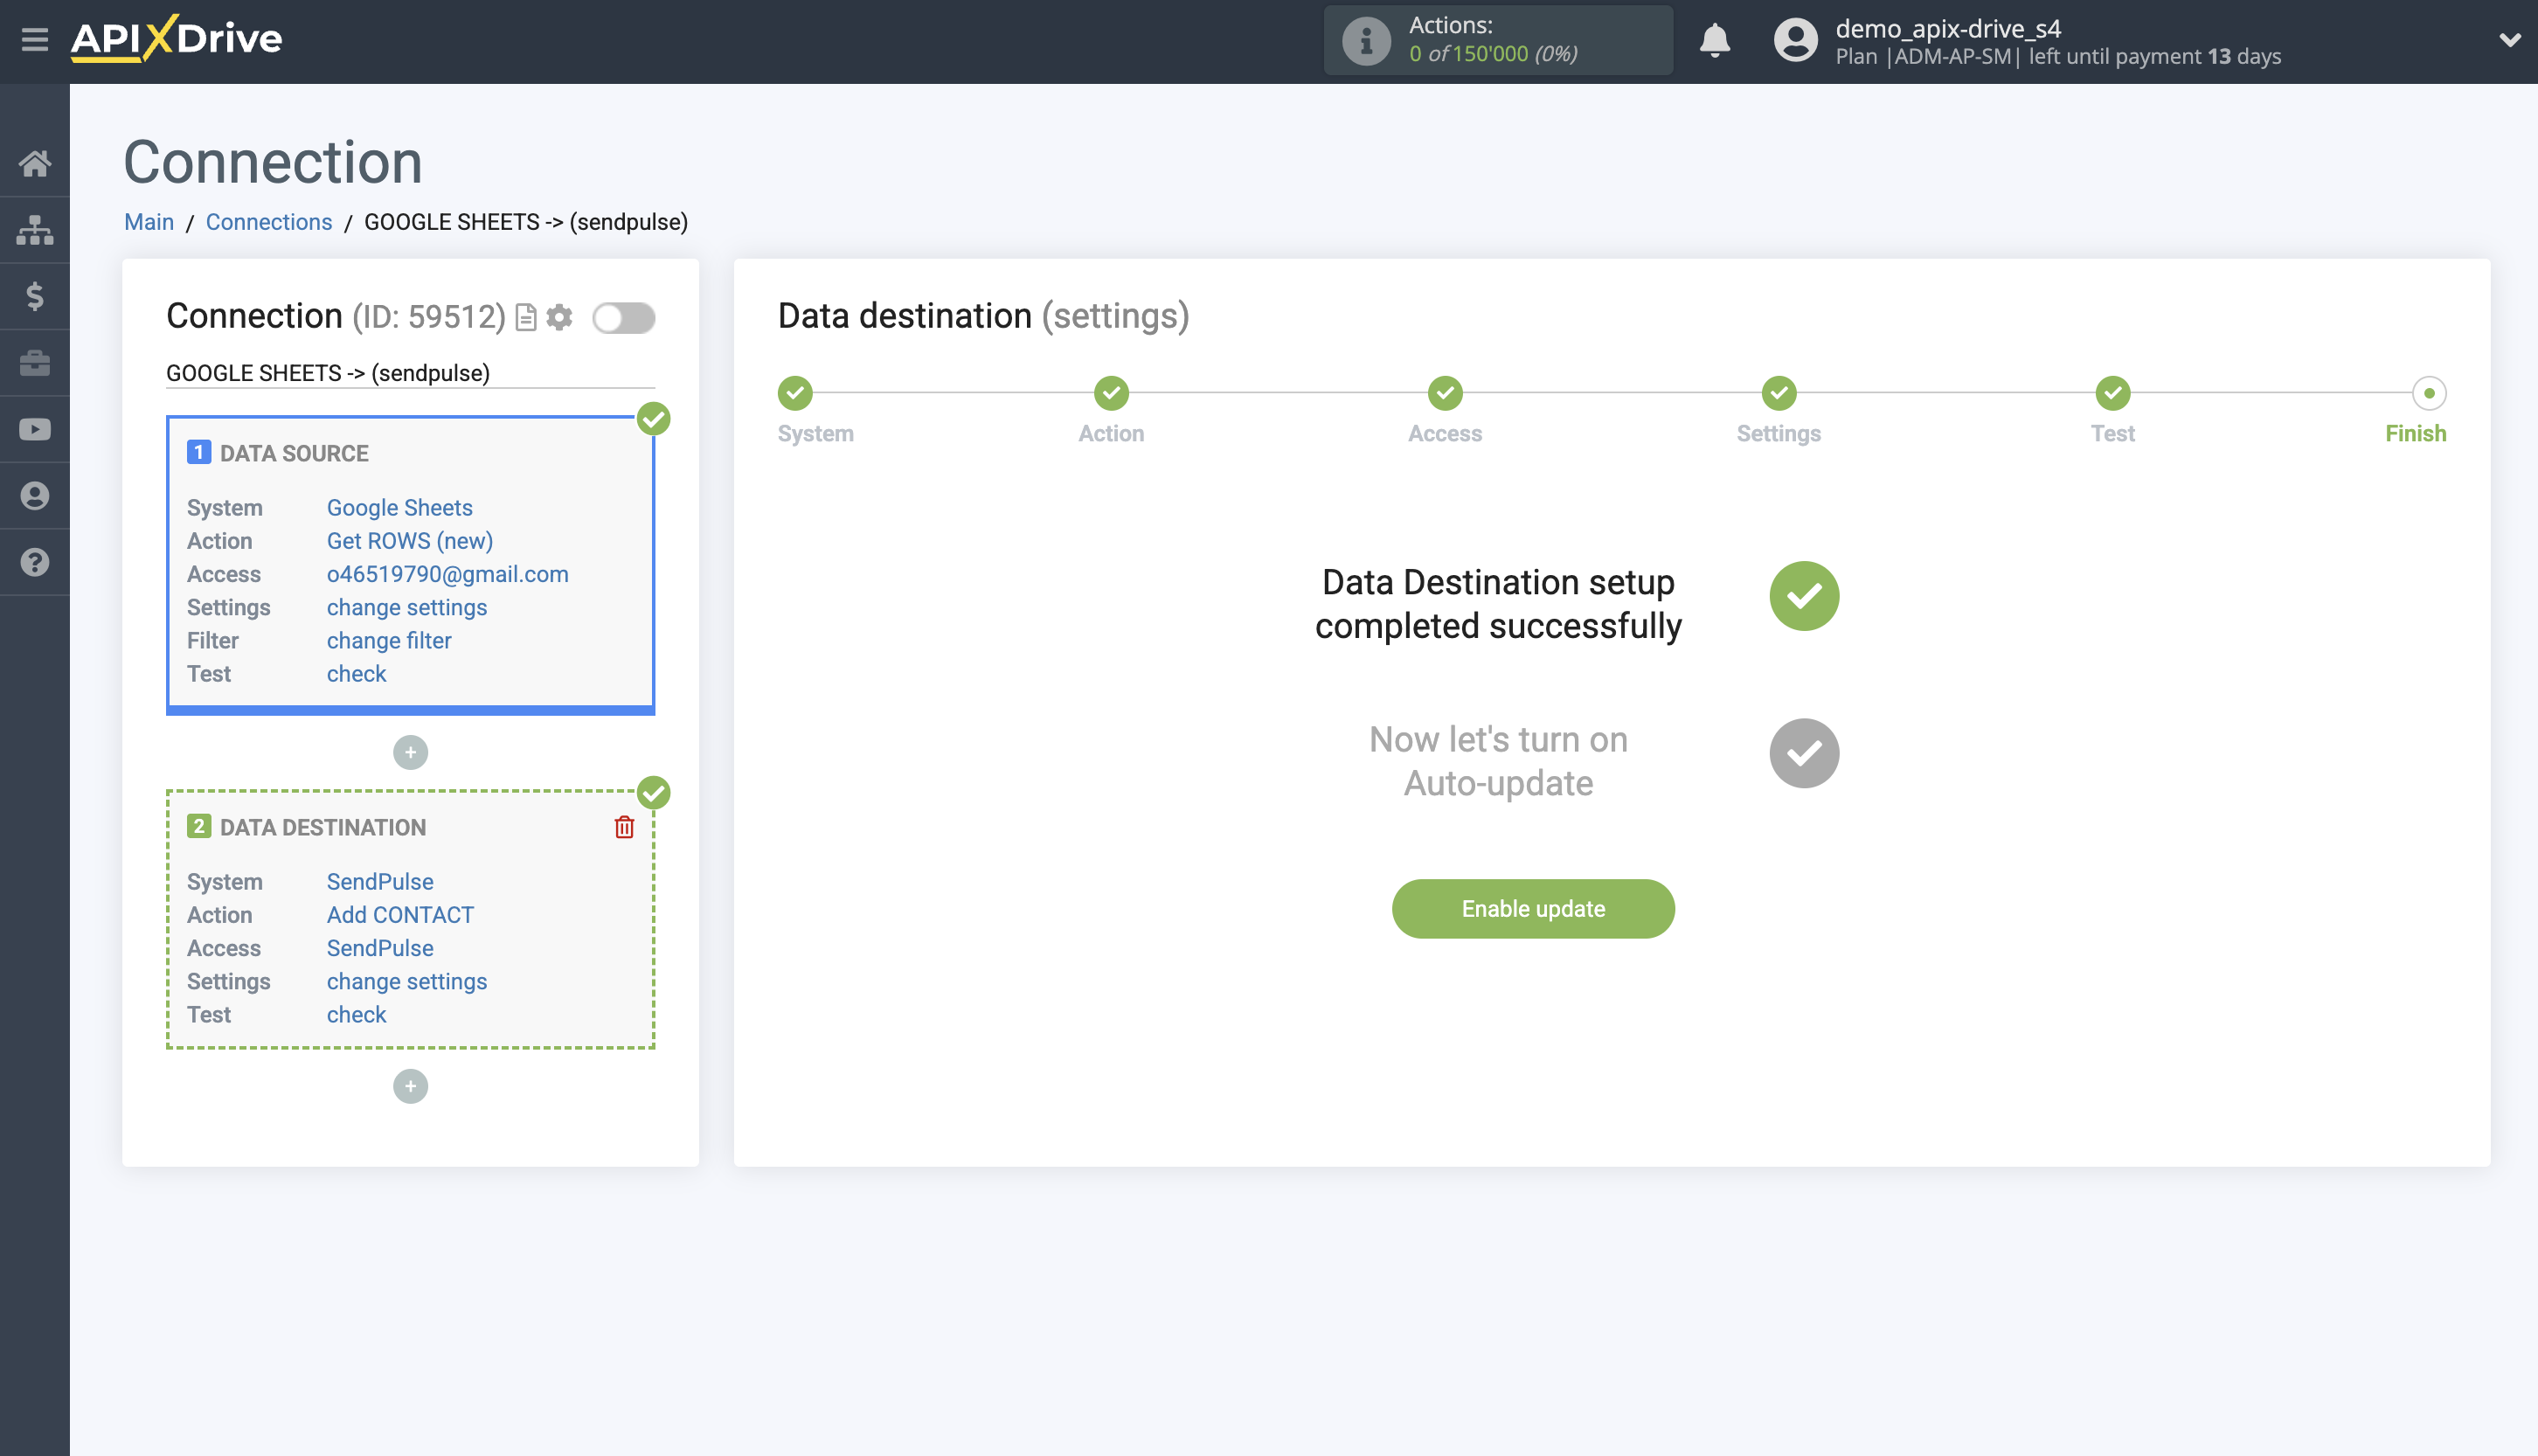
Task: Go to the Settings step
Action: pos(1779,393)
